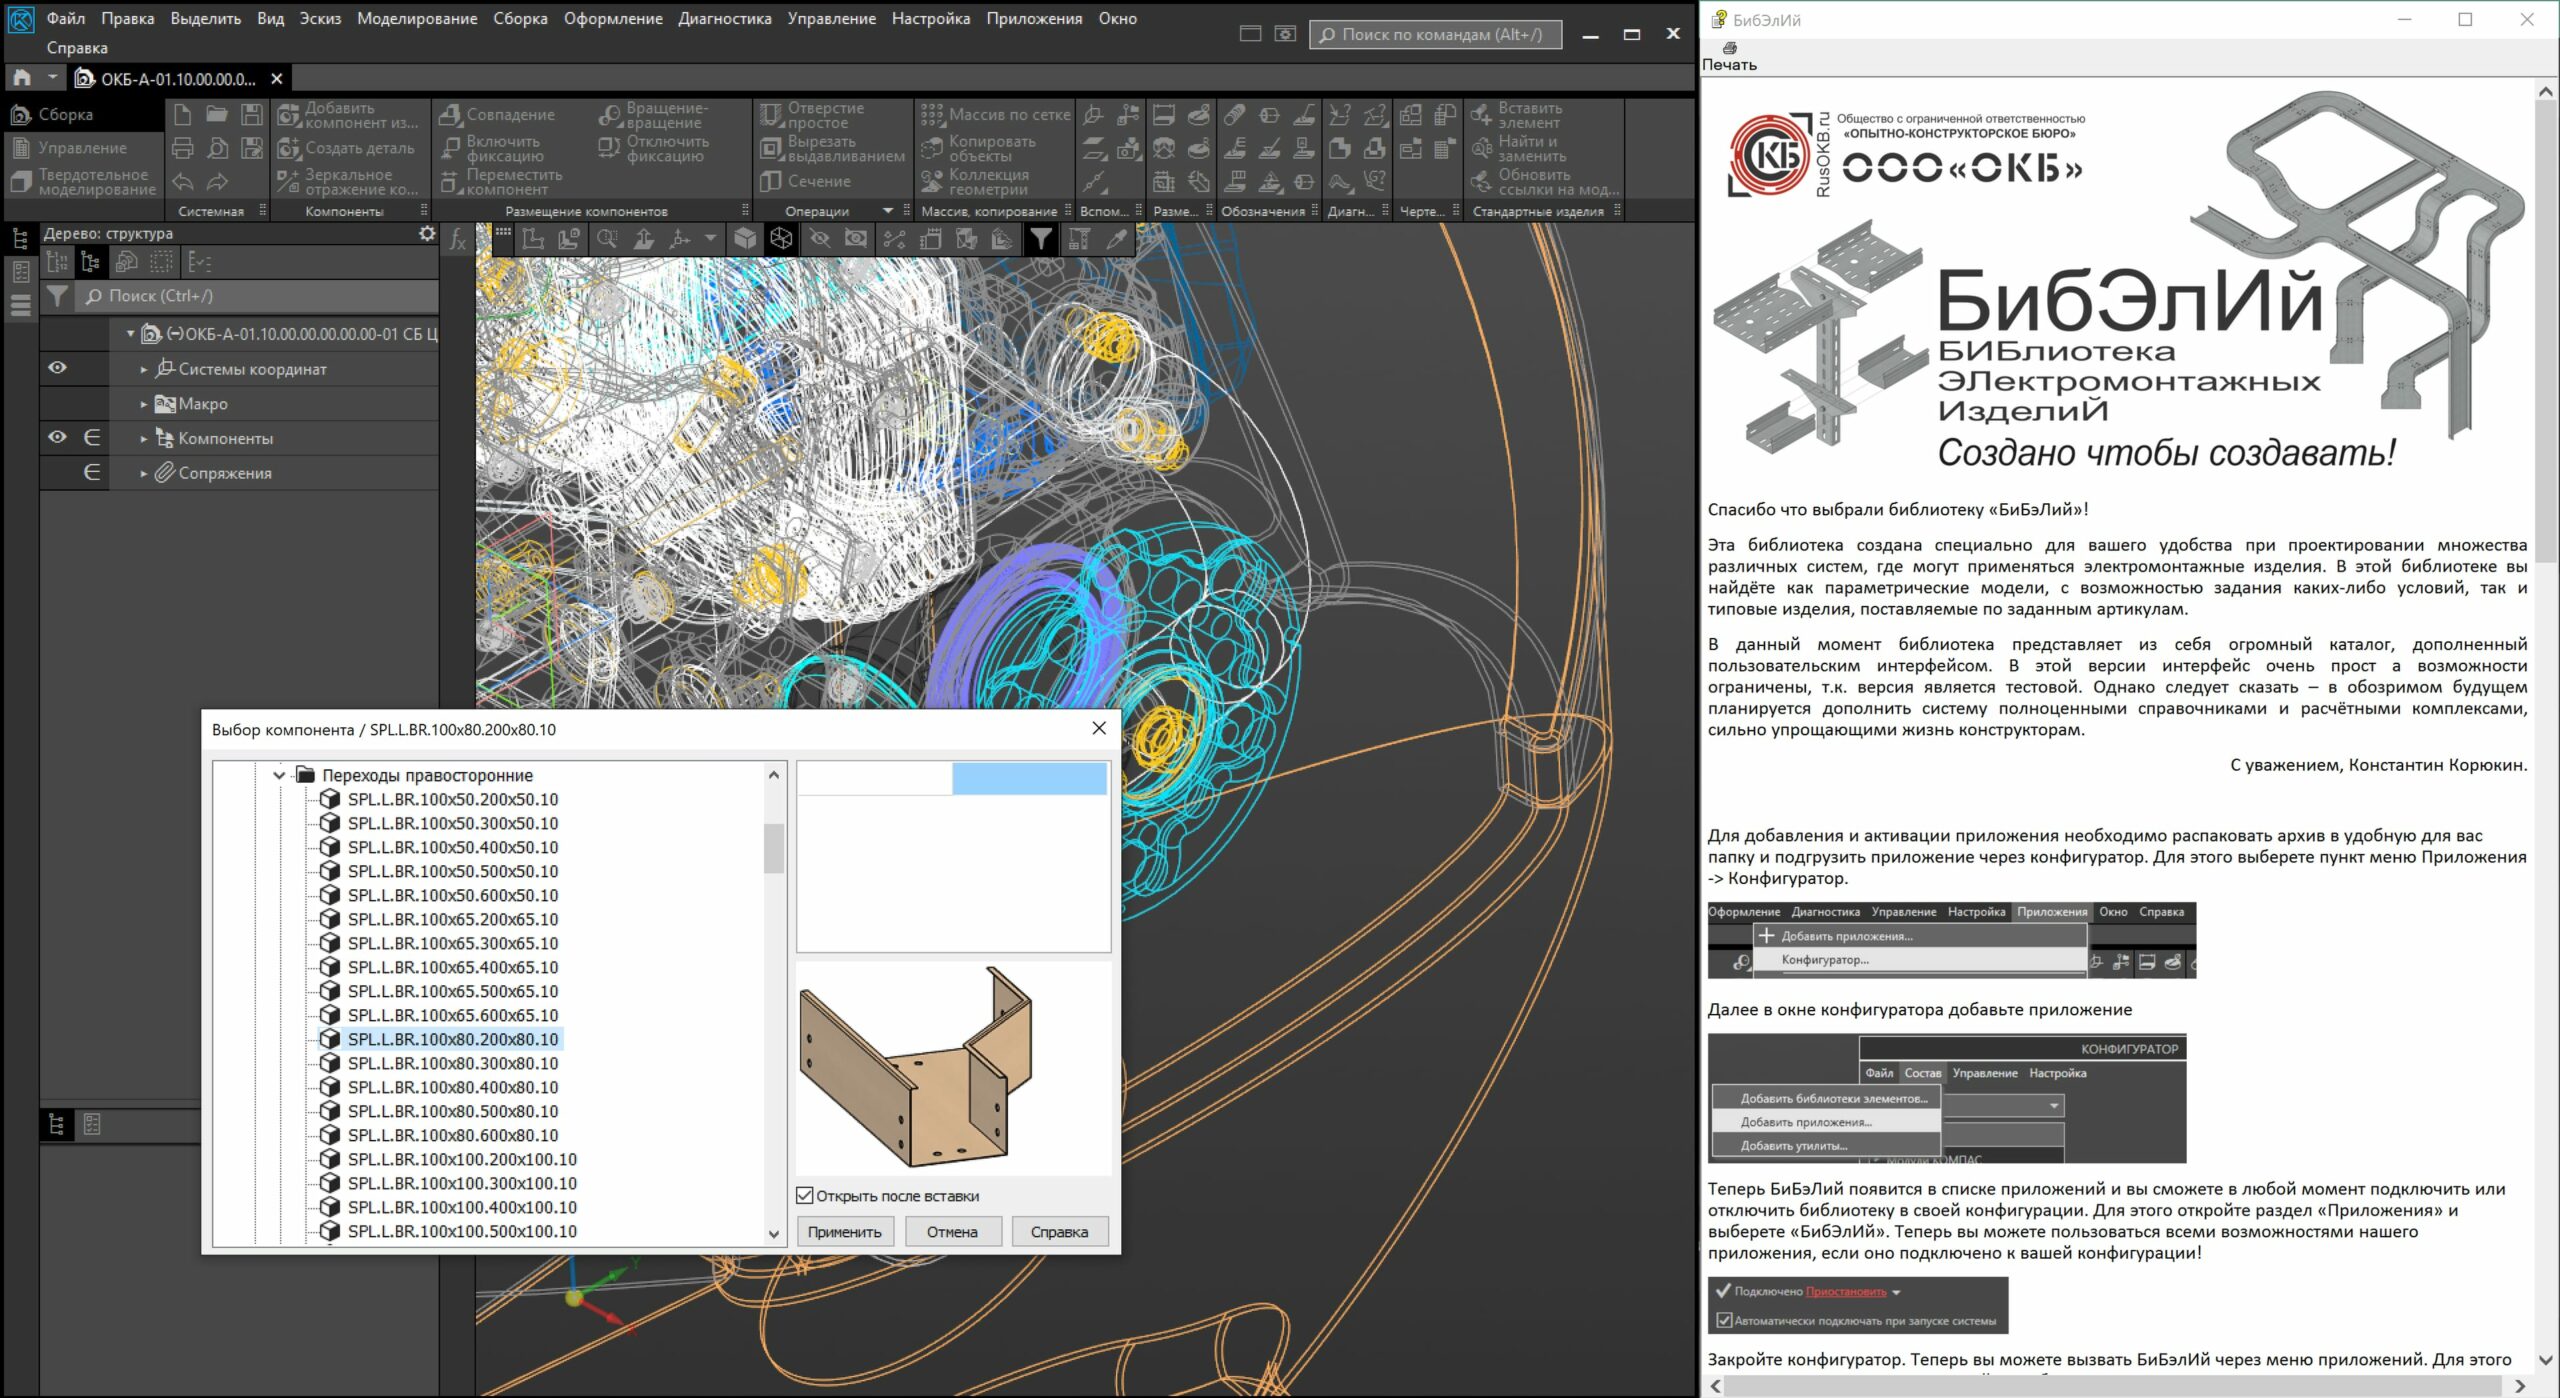Toggle 'Открыть после вставки' checkbox
2560x1398 pixels.
coord(805,1195)
